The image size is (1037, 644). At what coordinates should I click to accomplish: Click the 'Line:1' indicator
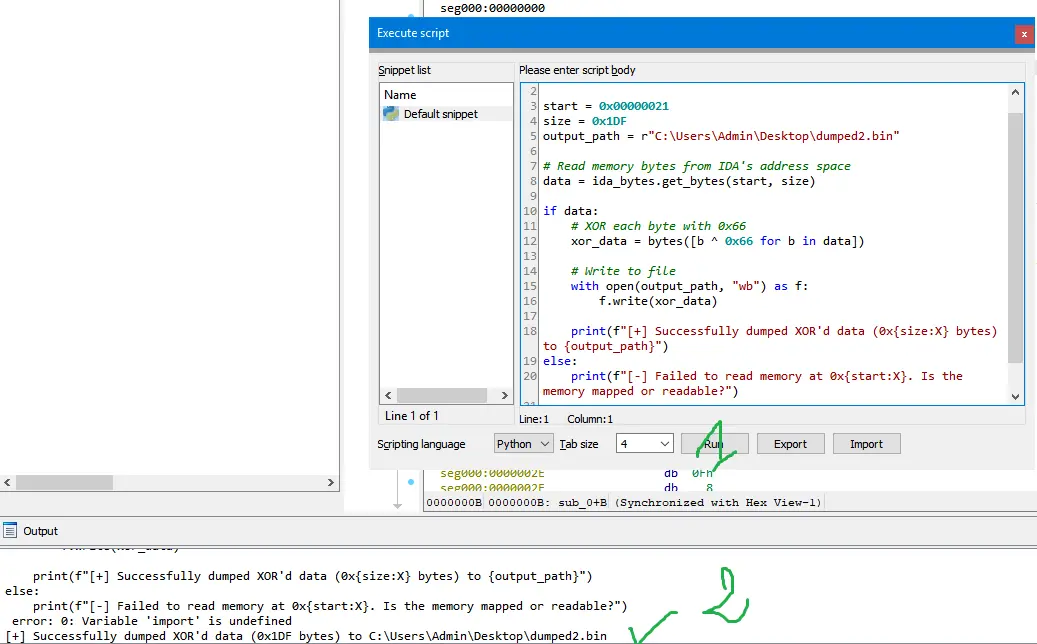point(534,419)
